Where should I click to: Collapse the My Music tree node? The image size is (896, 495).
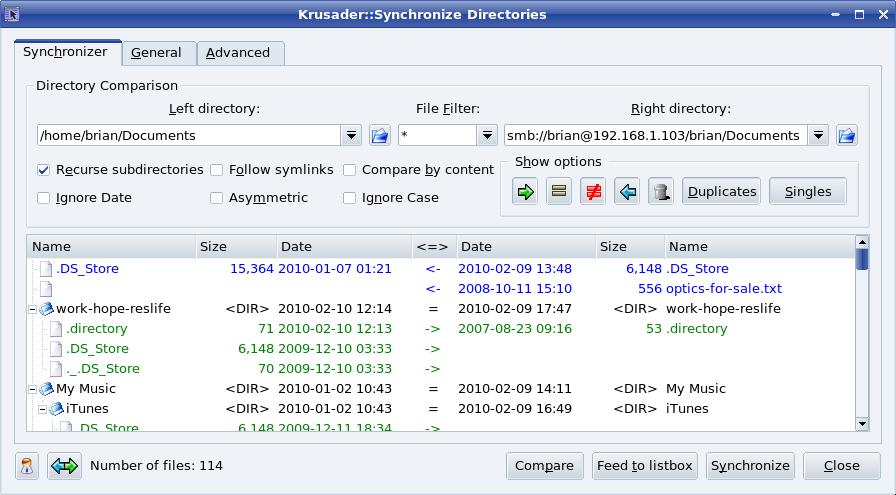[33, 389]
